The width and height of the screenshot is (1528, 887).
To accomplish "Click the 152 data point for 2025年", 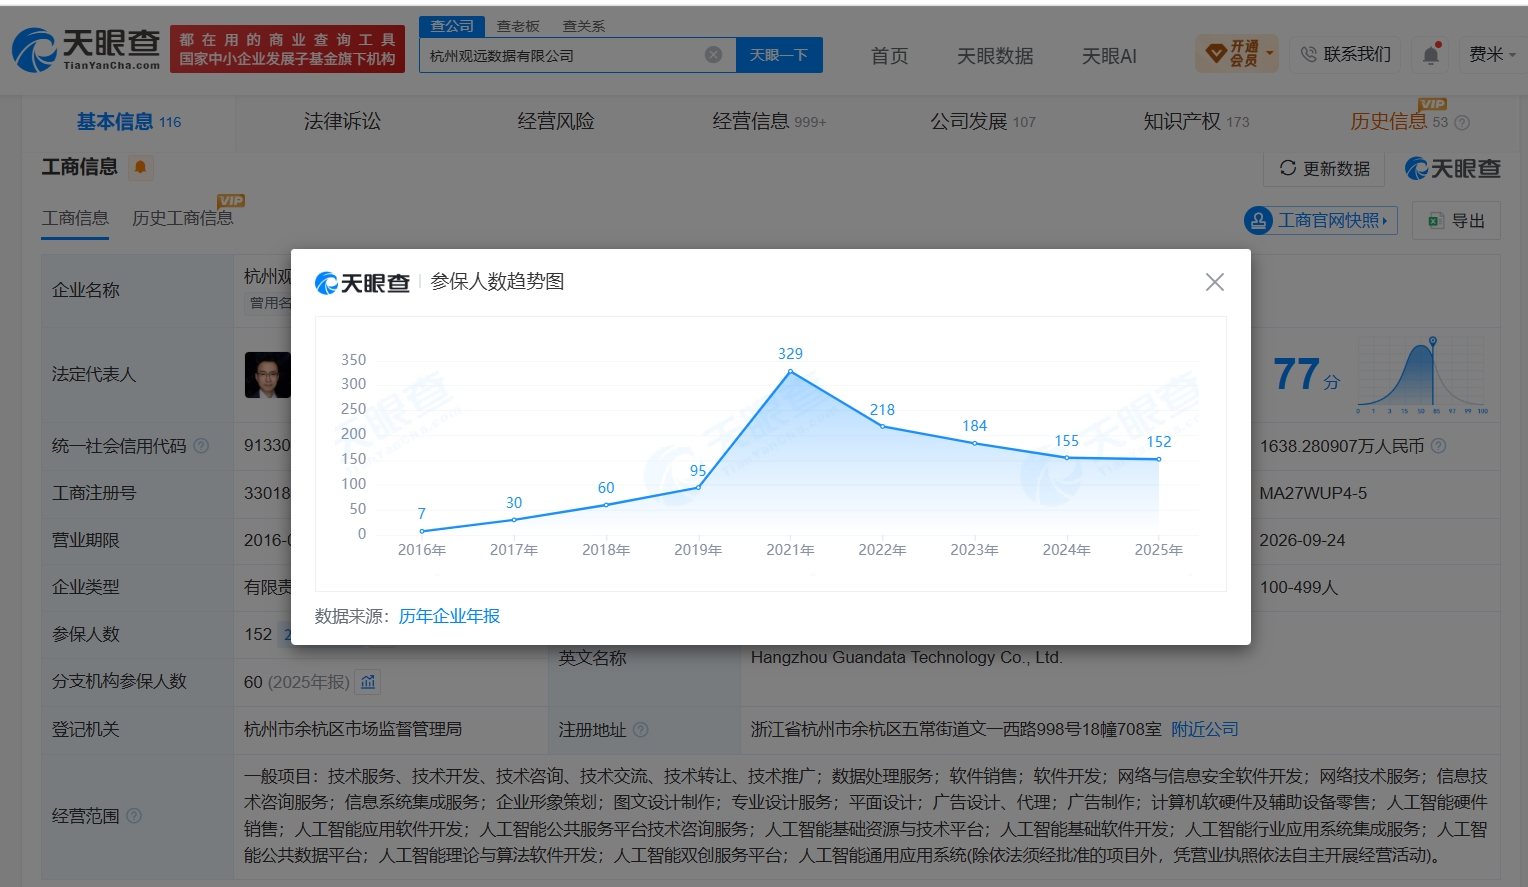I will (1159, 459).
